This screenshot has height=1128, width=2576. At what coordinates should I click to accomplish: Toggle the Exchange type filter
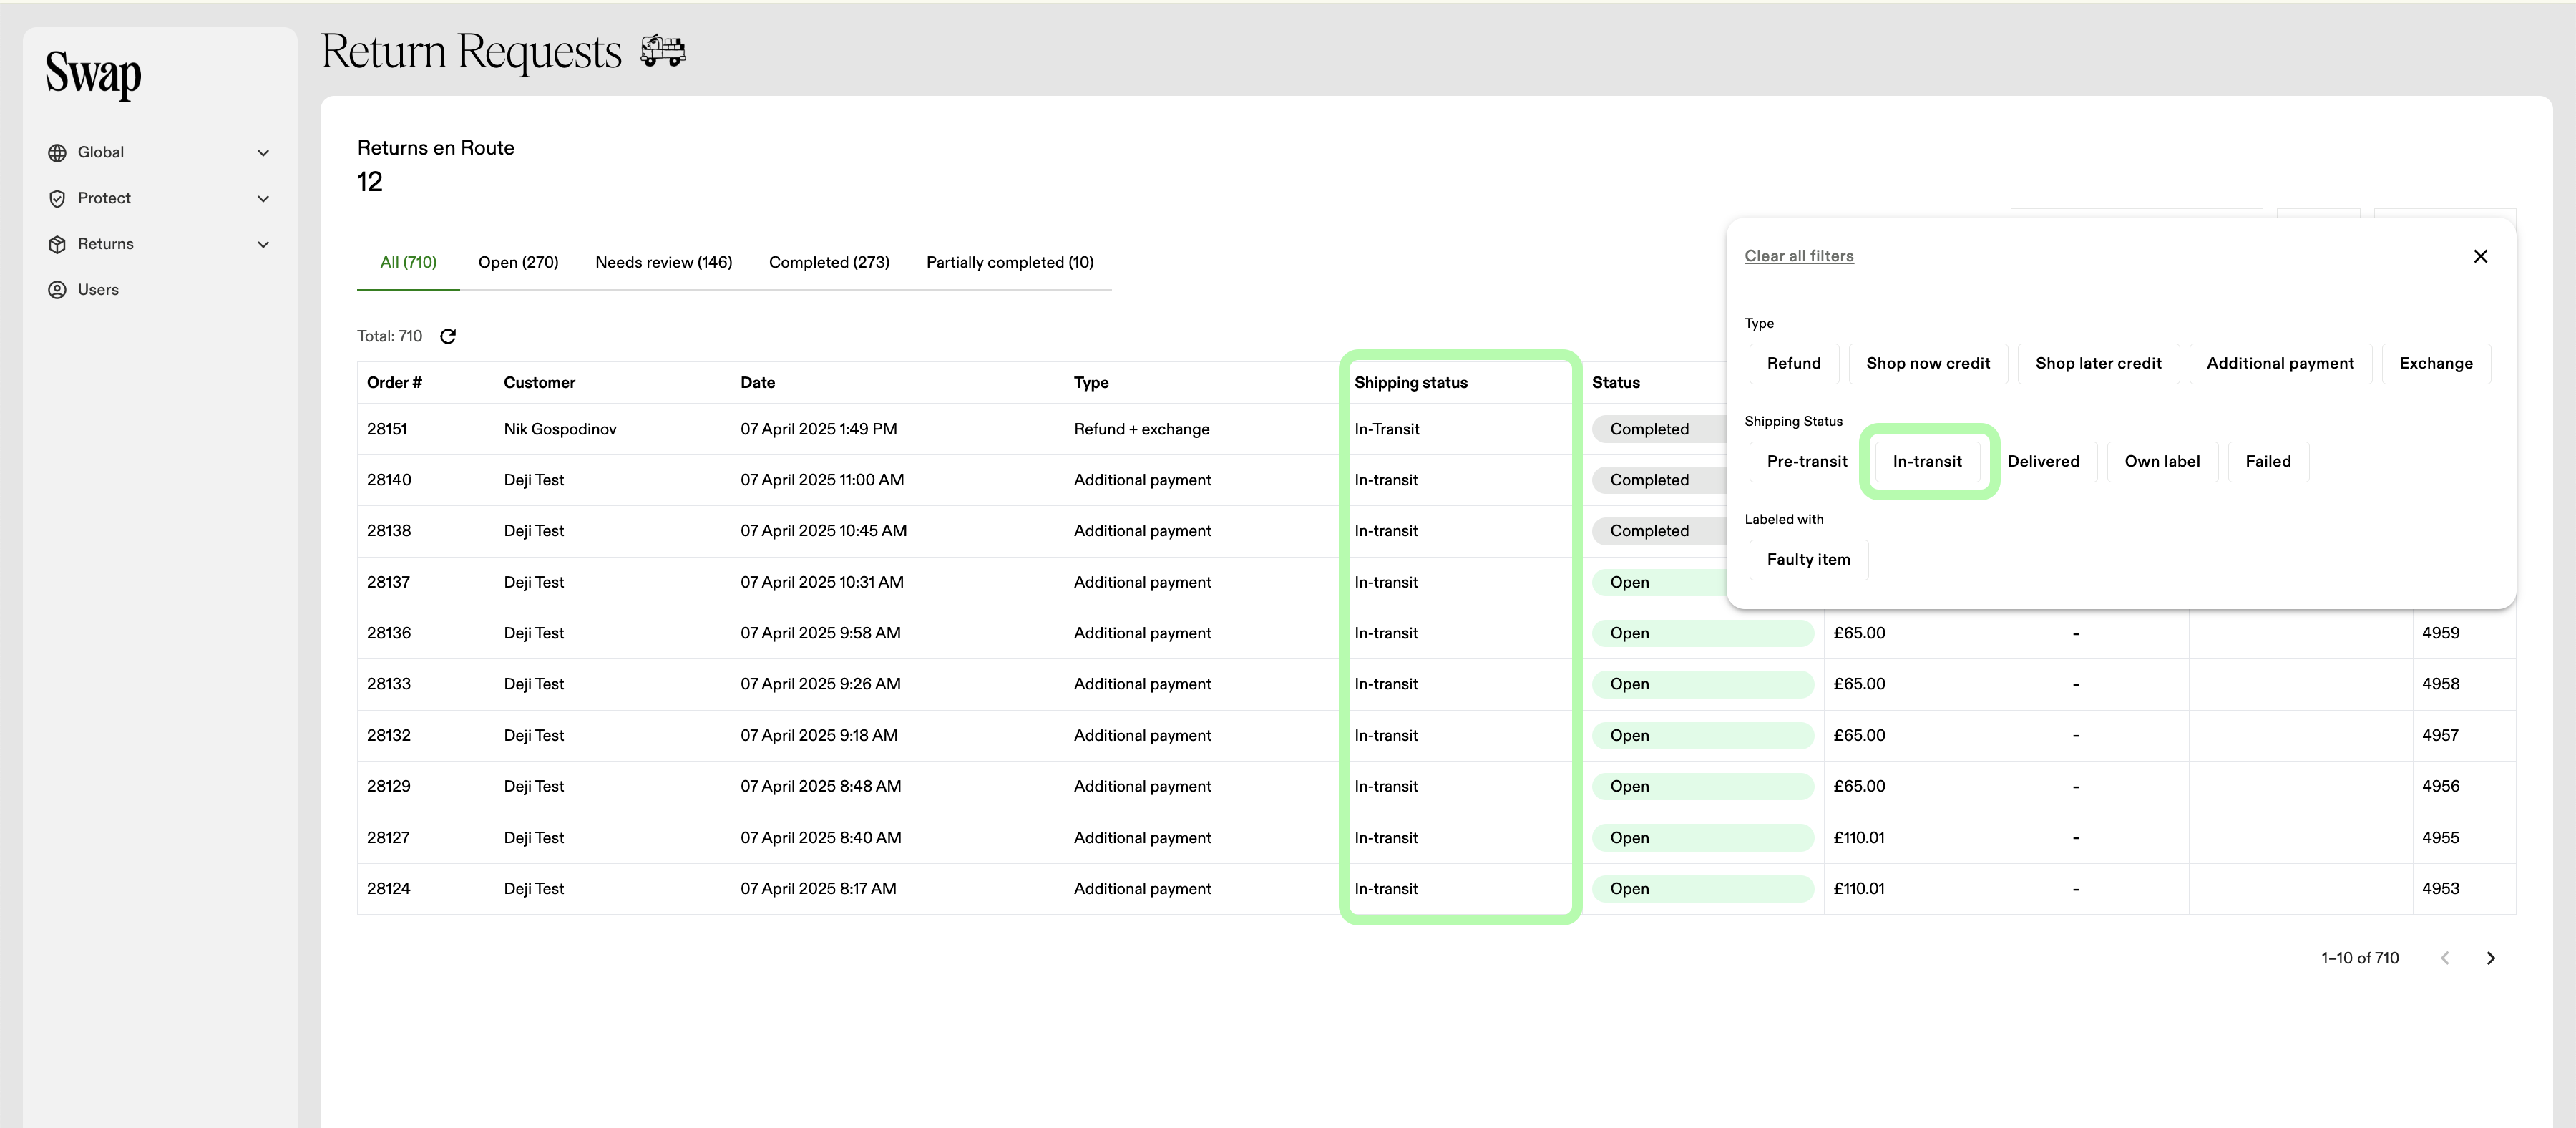(2435, 363)
